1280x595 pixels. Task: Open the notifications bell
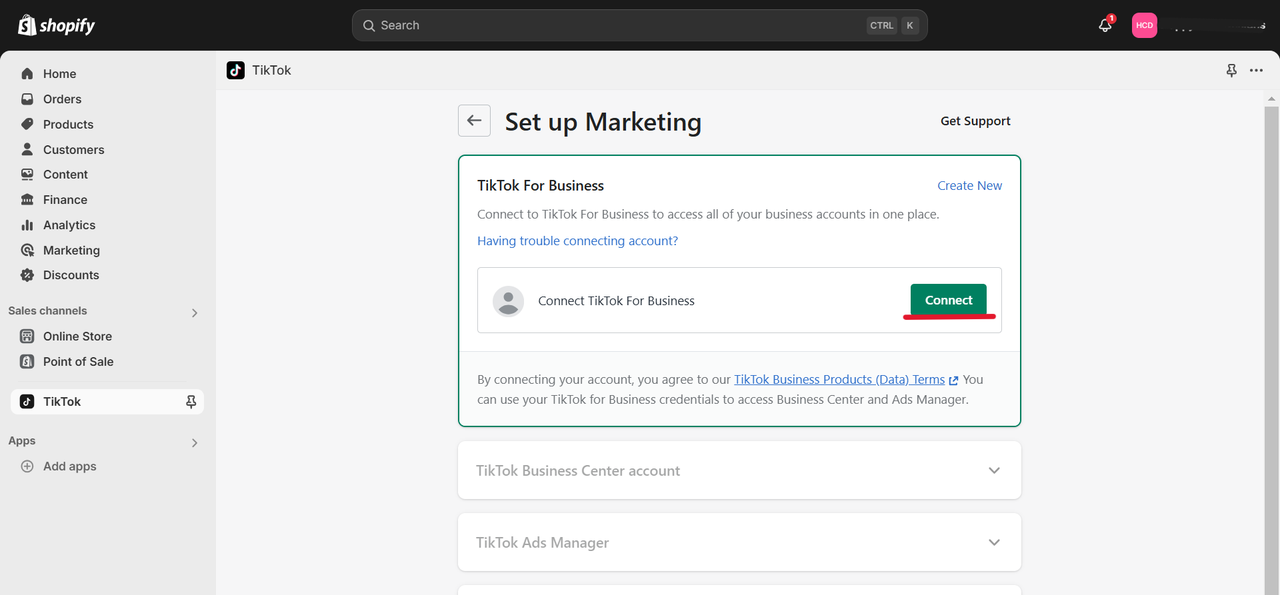(1105, 26)
